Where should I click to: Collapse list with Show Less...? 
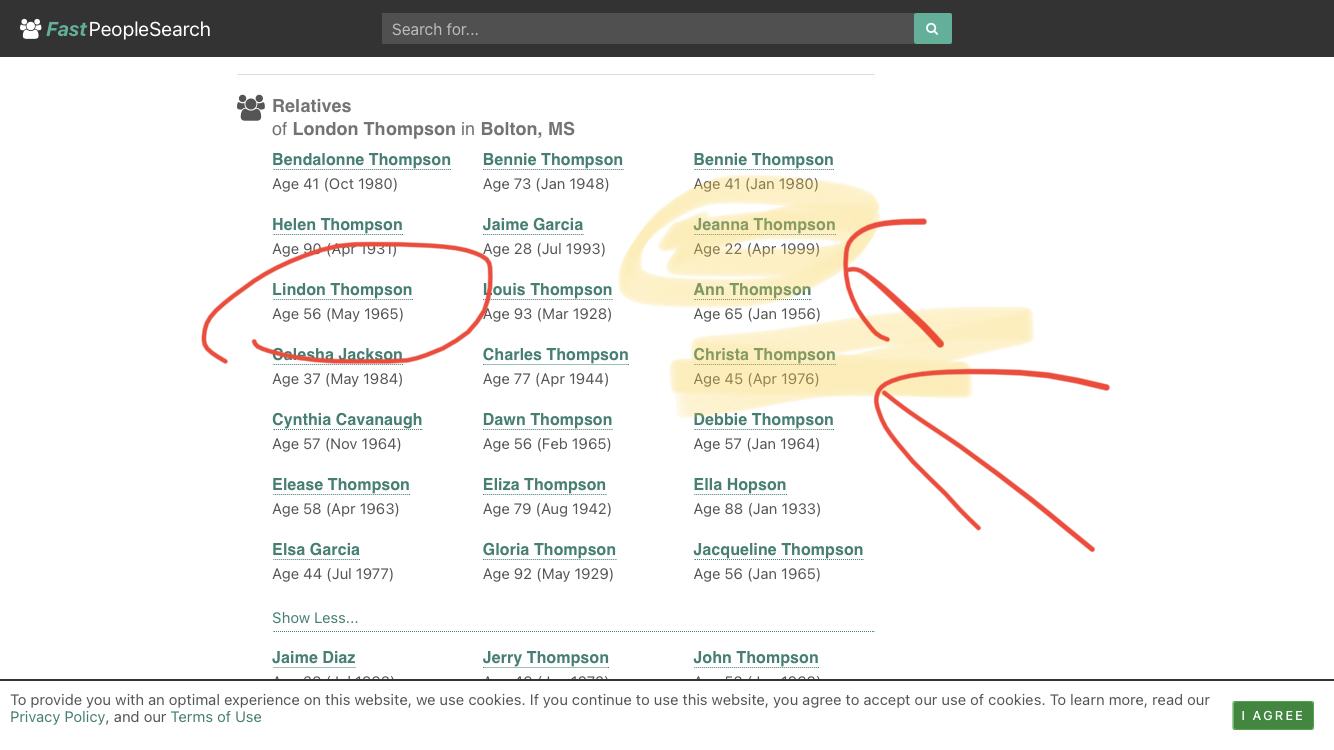pyautogui.click(x=315, y=618)
